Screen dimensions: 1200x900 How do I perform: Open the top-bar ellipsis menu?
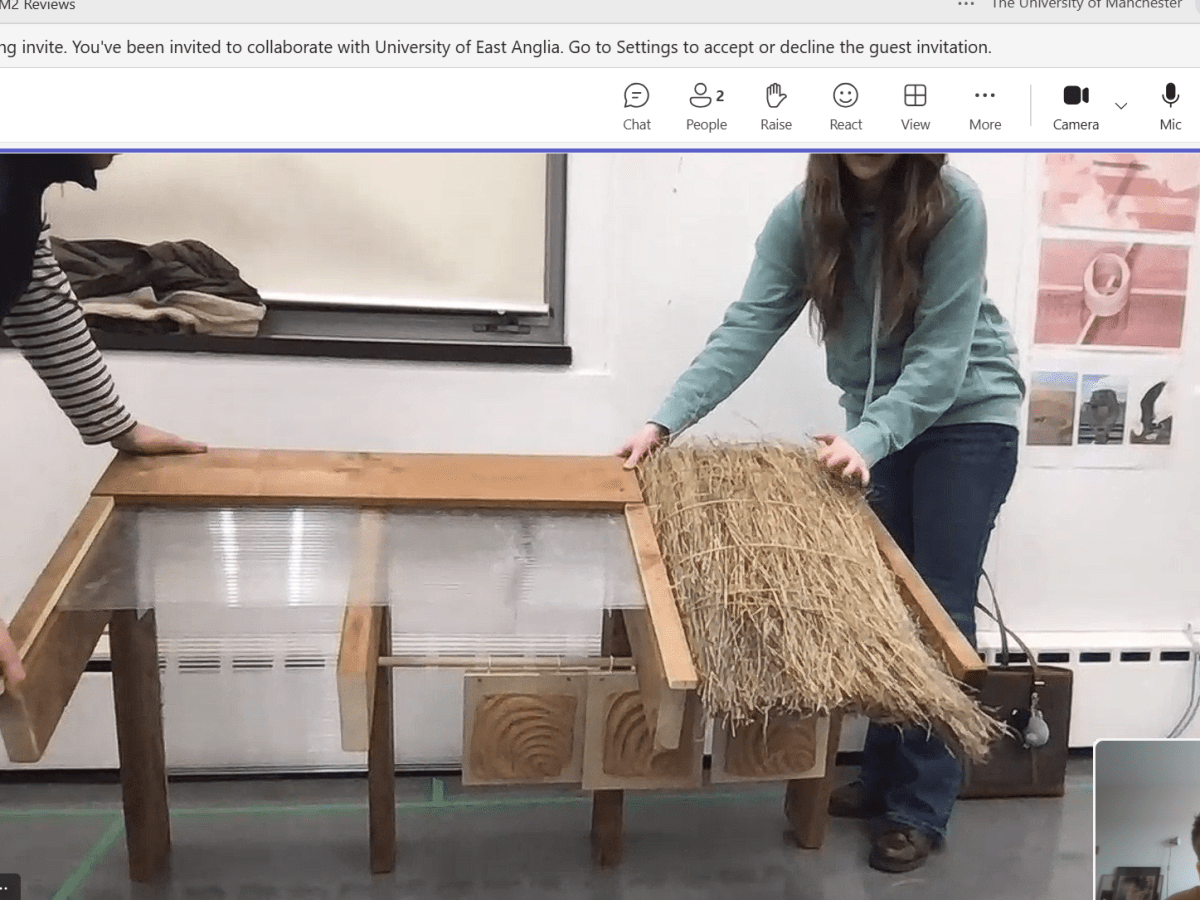pos(964,5)
